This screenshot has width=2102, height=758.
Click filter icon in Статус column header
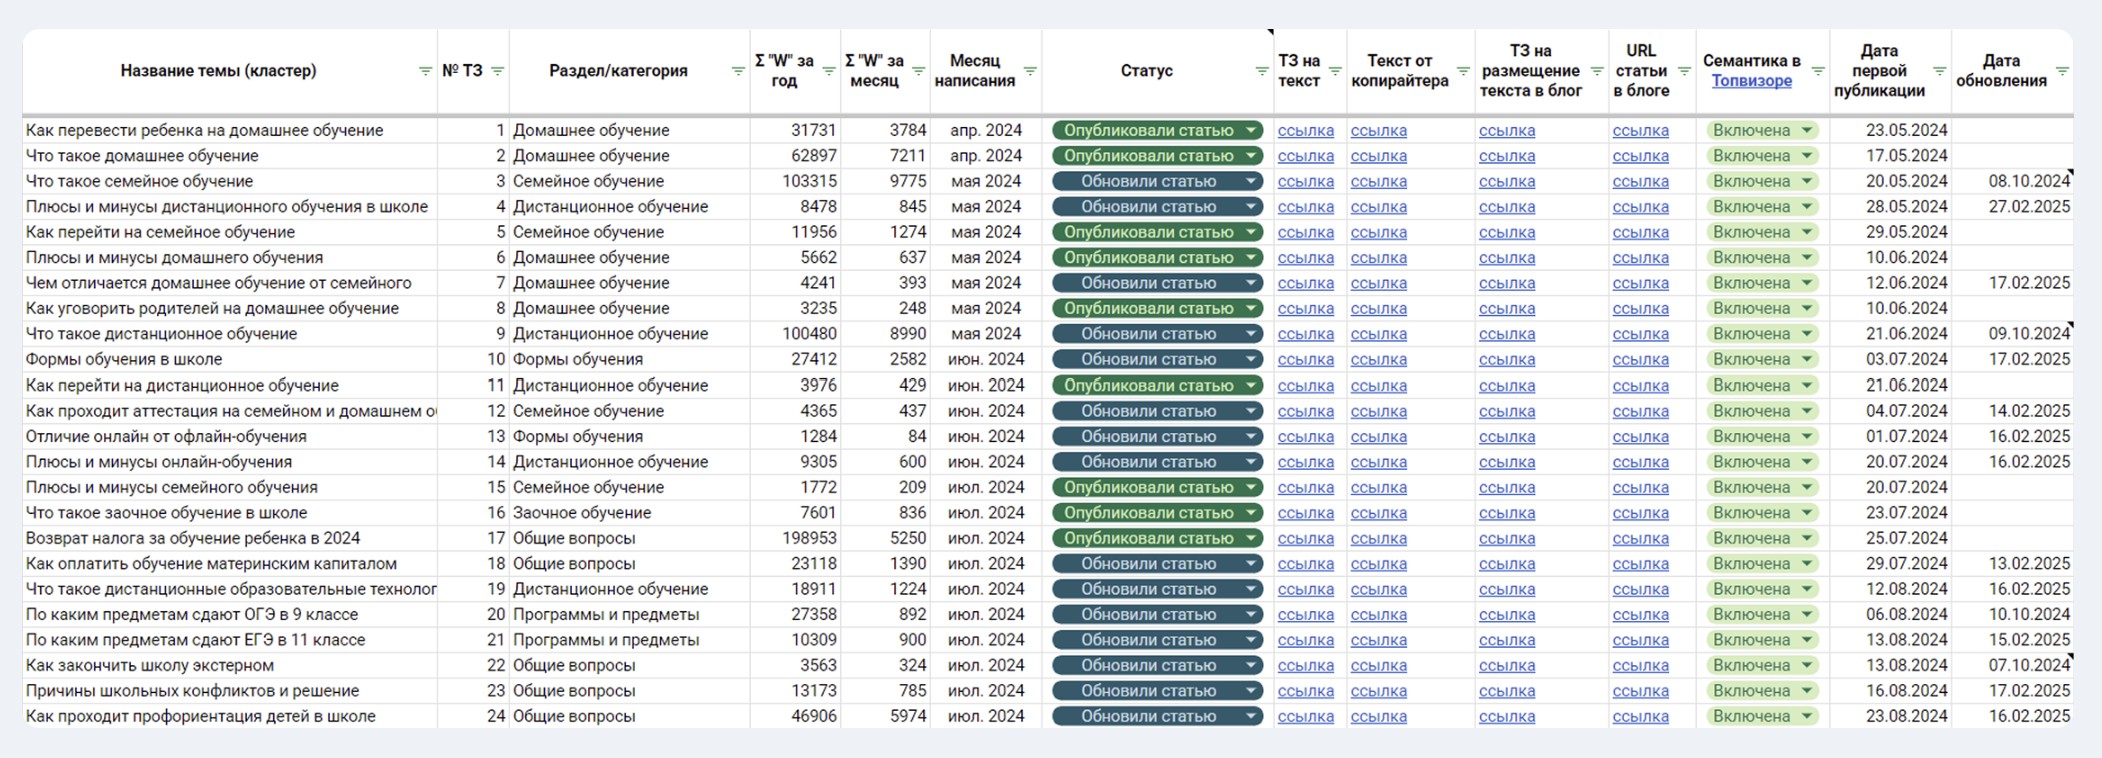[1261, 71]
